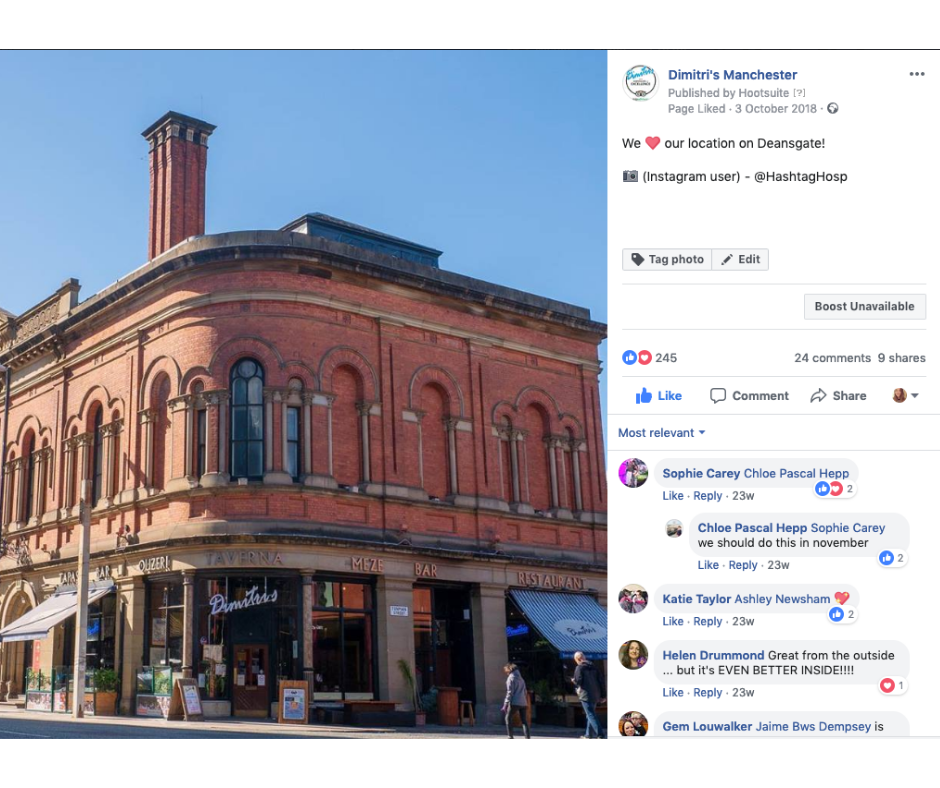Like Helen Drummond's comment
Screen dimensions: 940x788
(673, 693)
